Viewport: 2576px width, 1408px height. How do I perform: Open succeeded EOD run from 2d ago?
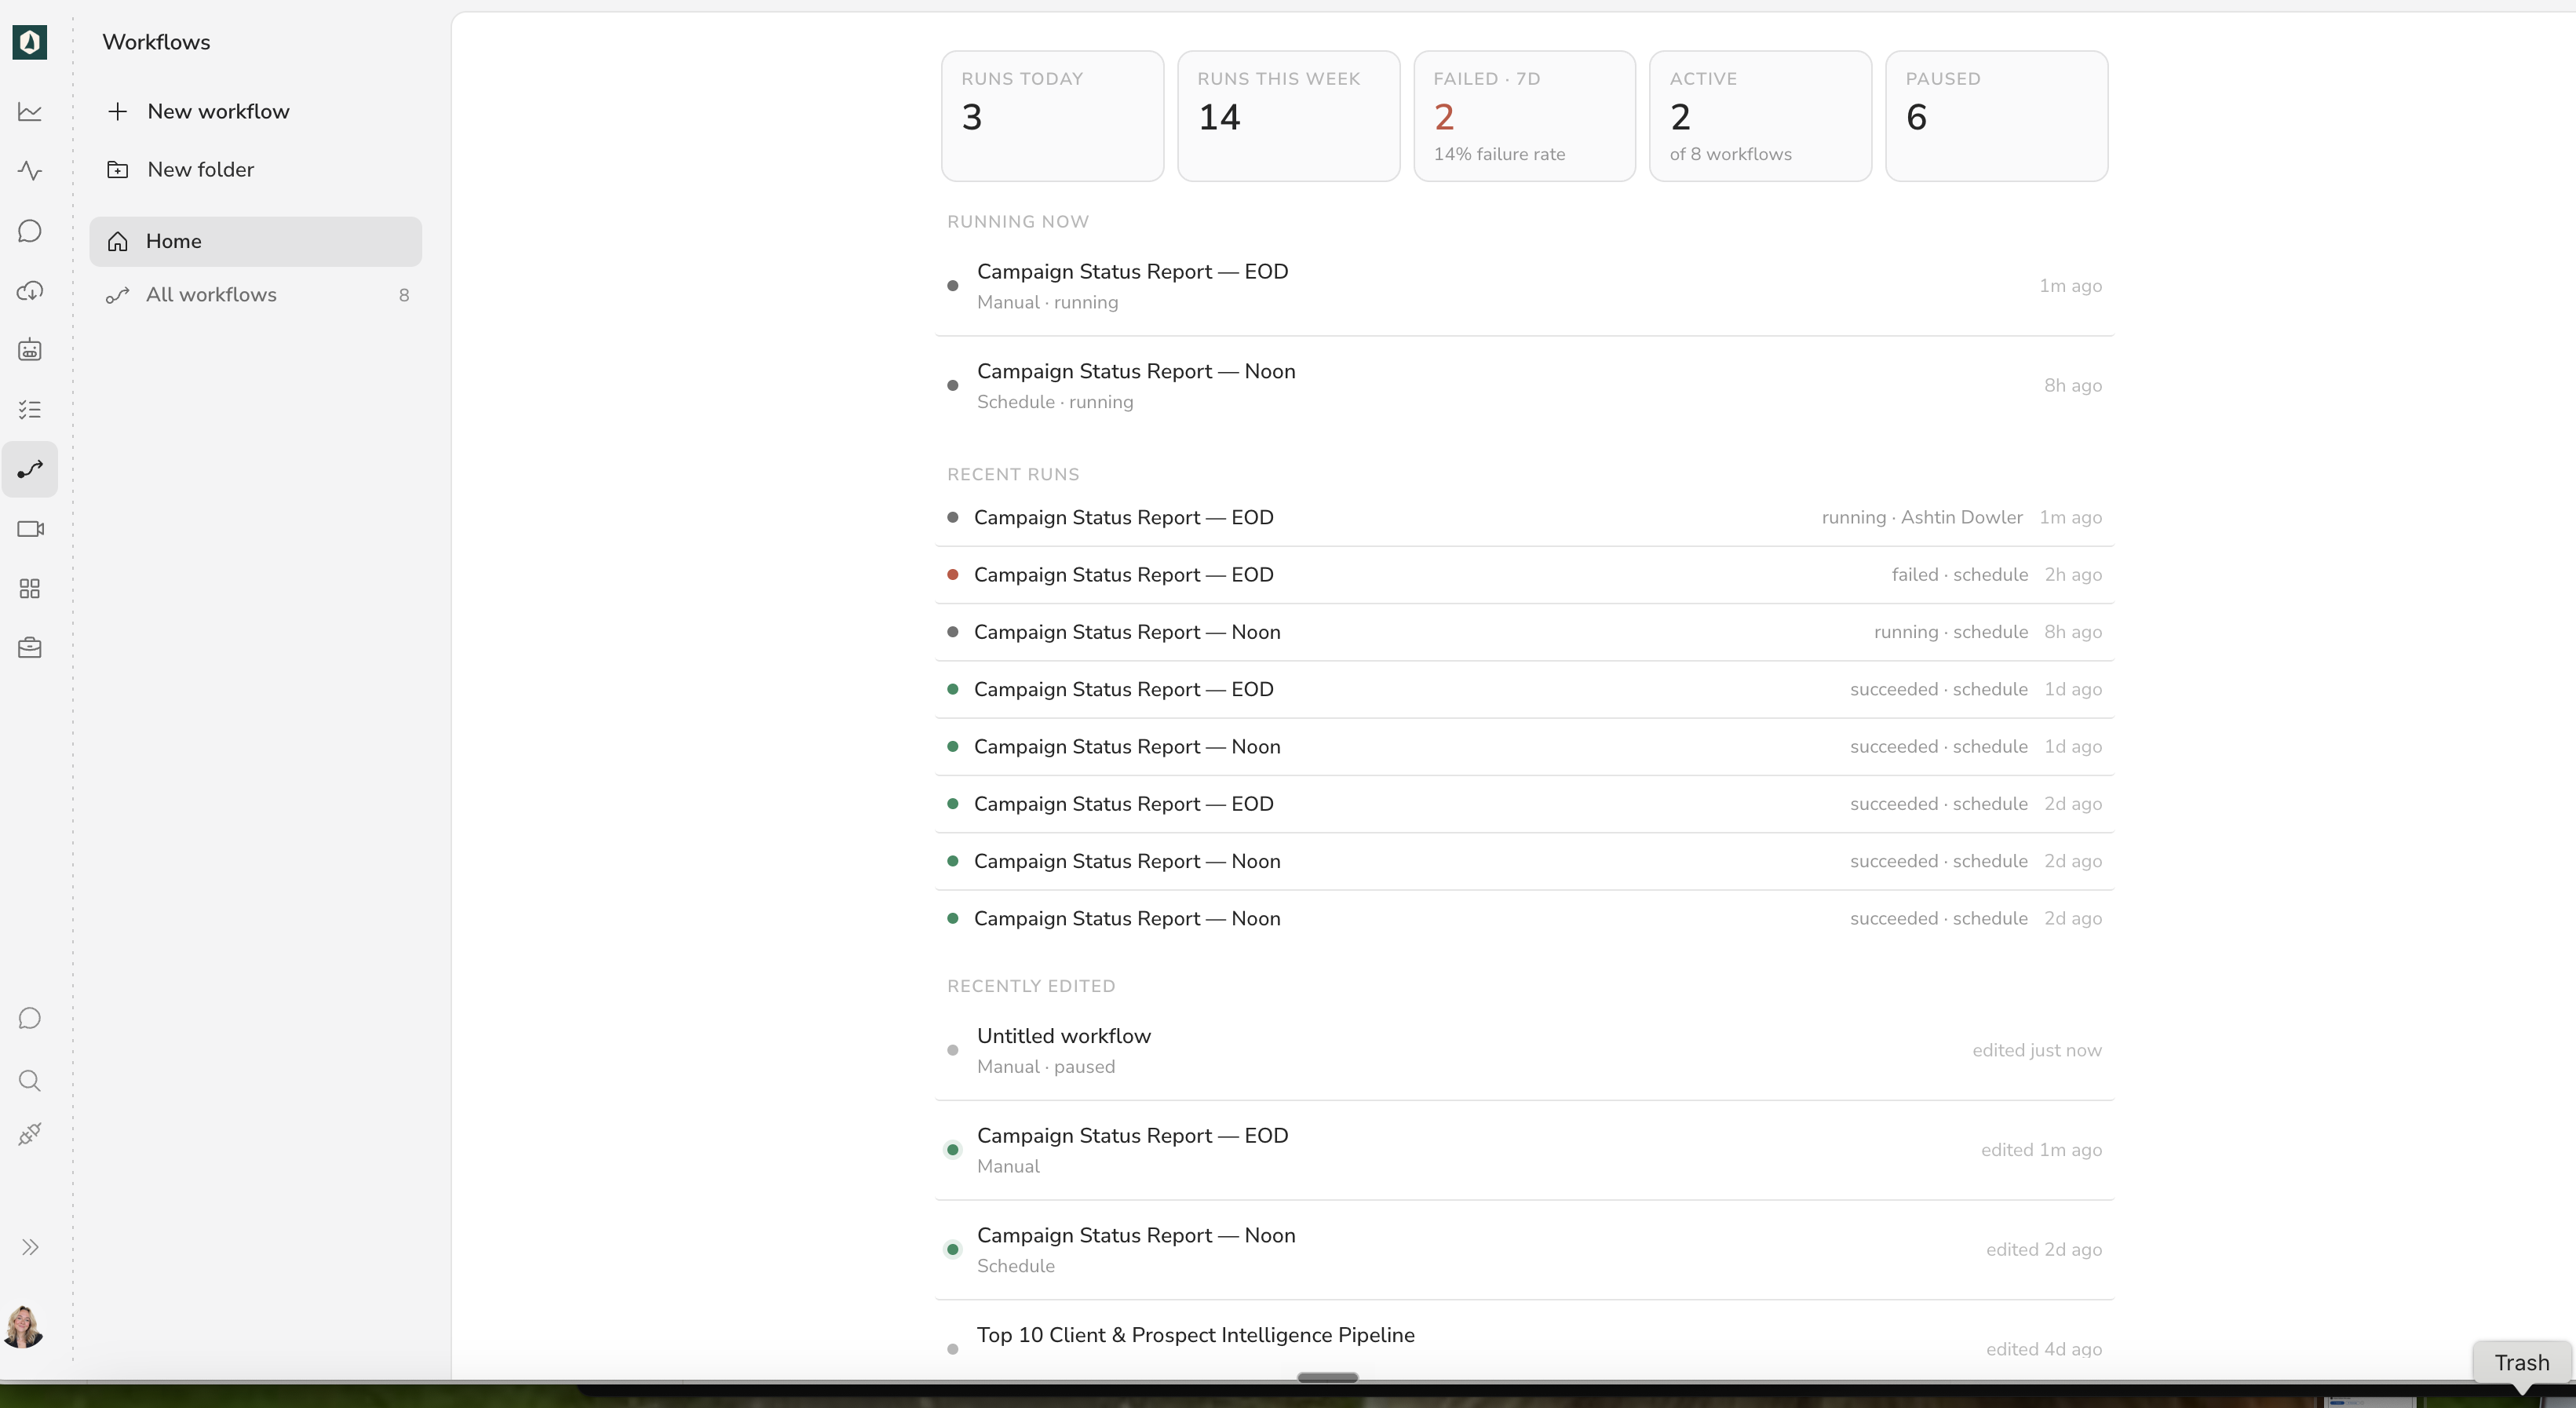[1524, 804]
